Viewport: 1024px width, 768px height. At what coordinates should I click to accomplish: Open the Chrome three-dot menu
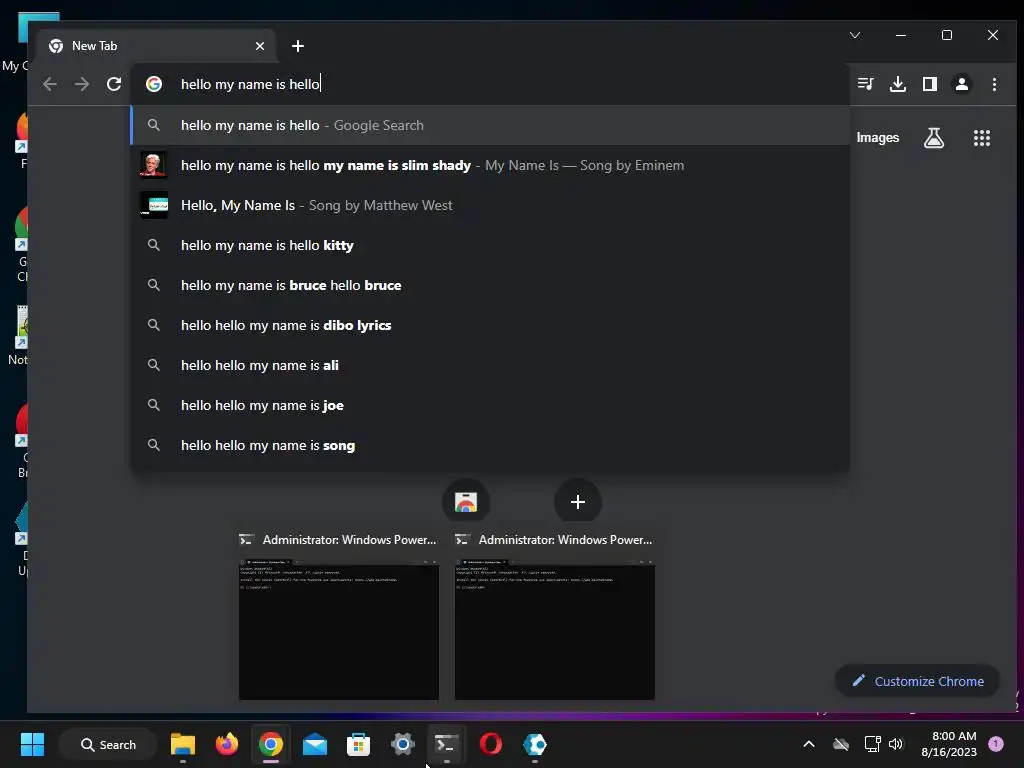(994, 84)
